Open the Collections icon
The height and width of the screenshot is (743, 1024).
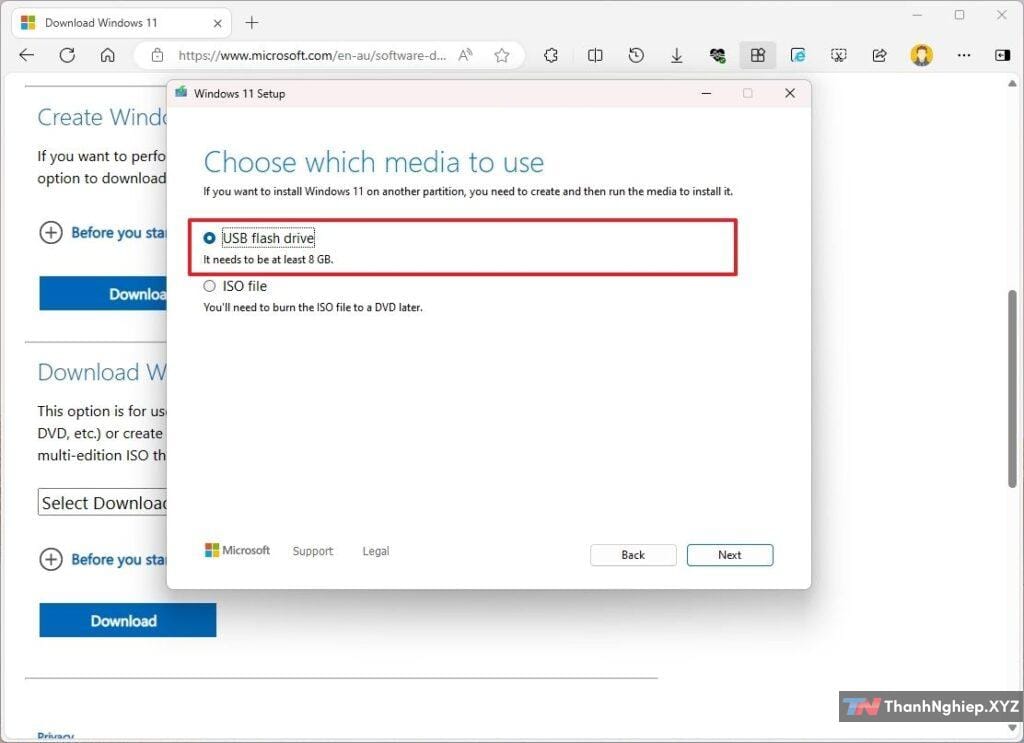(758, 55)
